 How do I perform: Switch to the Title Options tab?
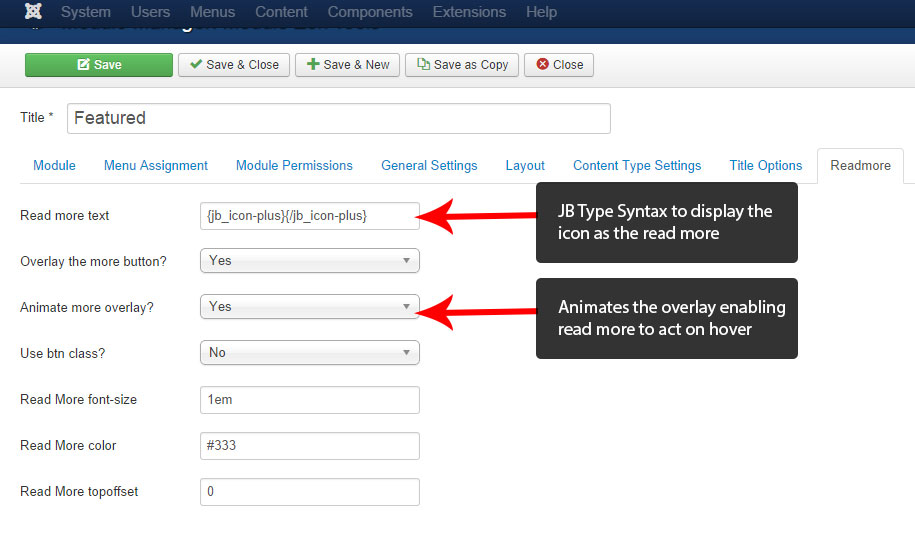[x=766, y=166]
